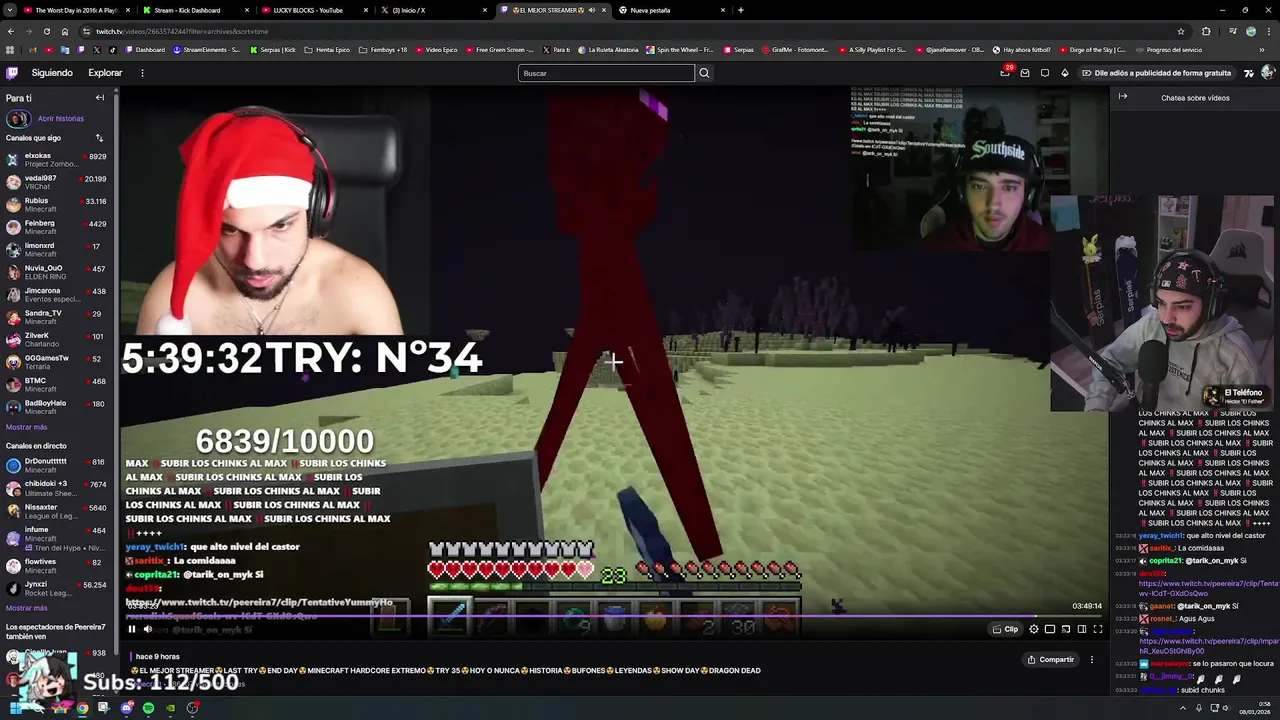This screenshot has height=720, width=1280.
Task: Reload the current page
Action: coord(46,31)
